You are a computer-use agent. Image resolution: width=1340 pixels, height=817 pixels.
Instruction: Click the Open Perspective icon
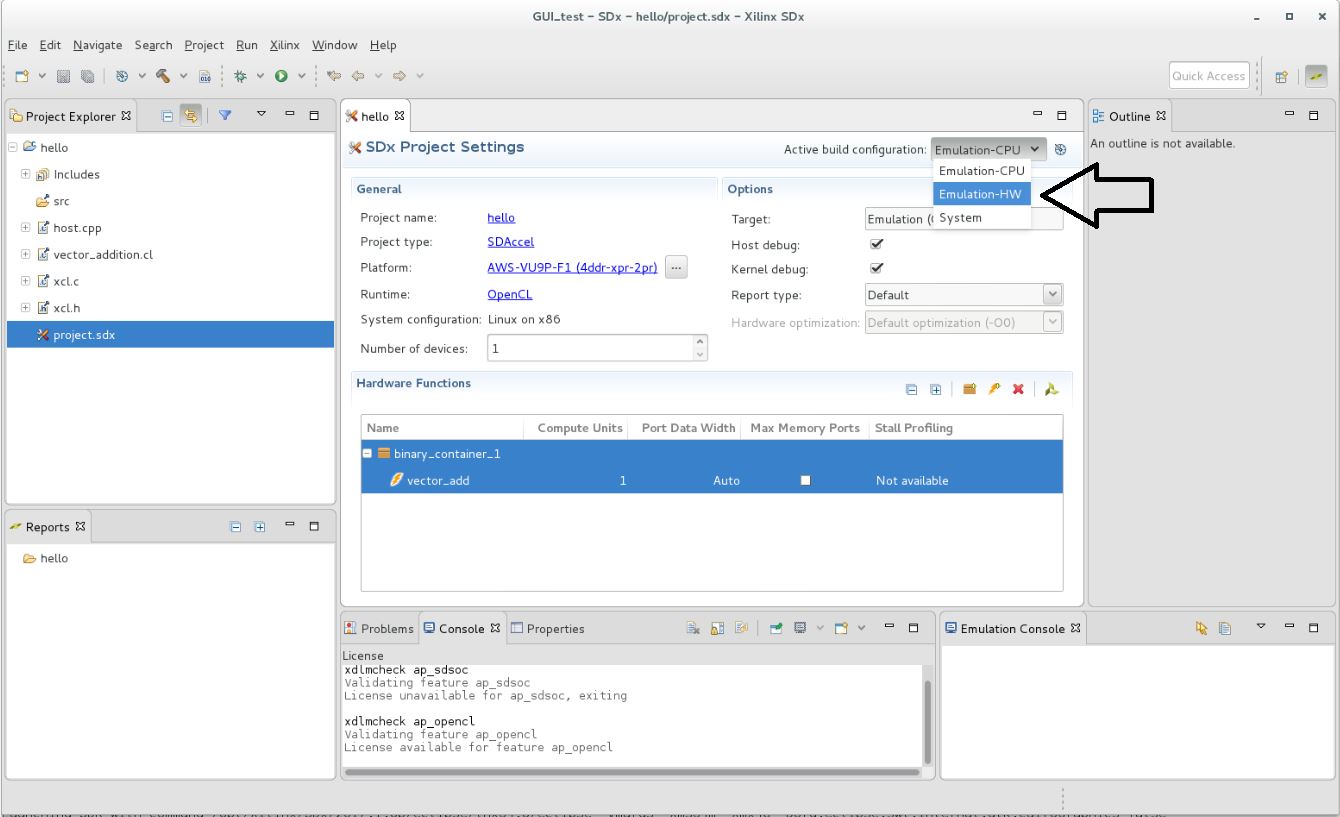(x=1281, y=77)
